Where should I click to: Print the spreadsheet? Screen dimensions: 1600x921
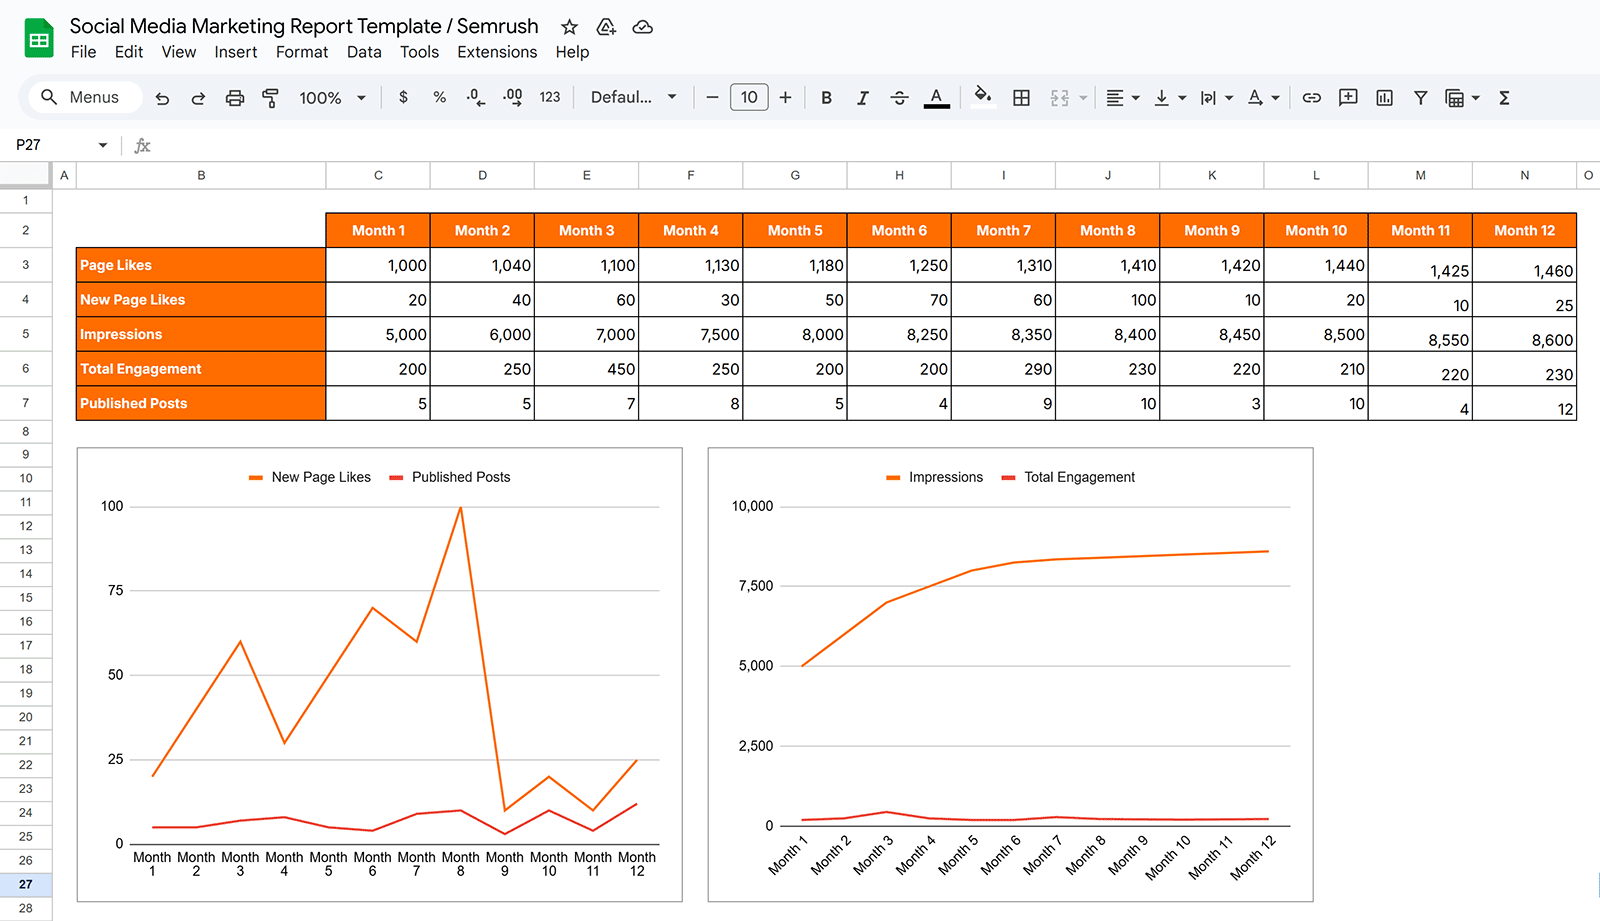234,97
